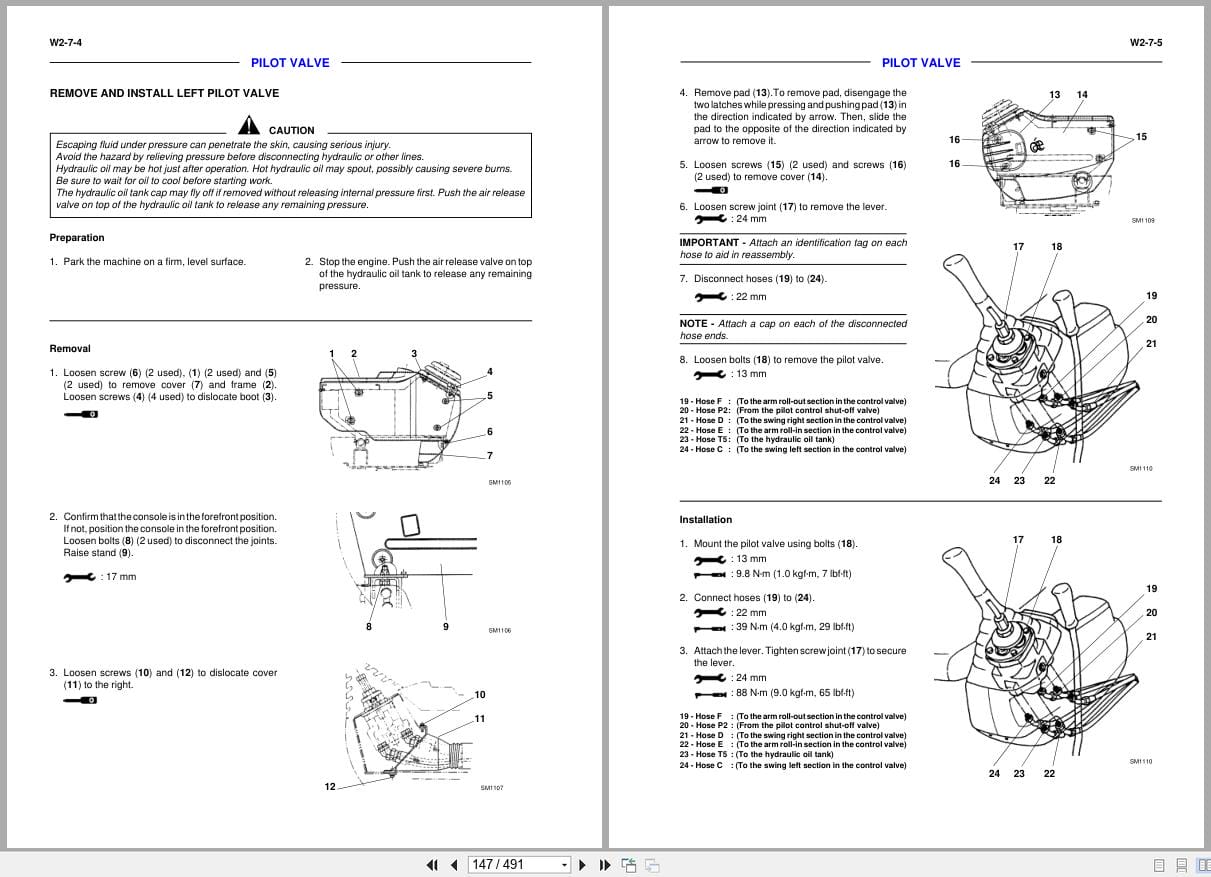The height and width of the screenshot is (877, 1211).
Task: Jump to the last page
Action: coord(604,865)
